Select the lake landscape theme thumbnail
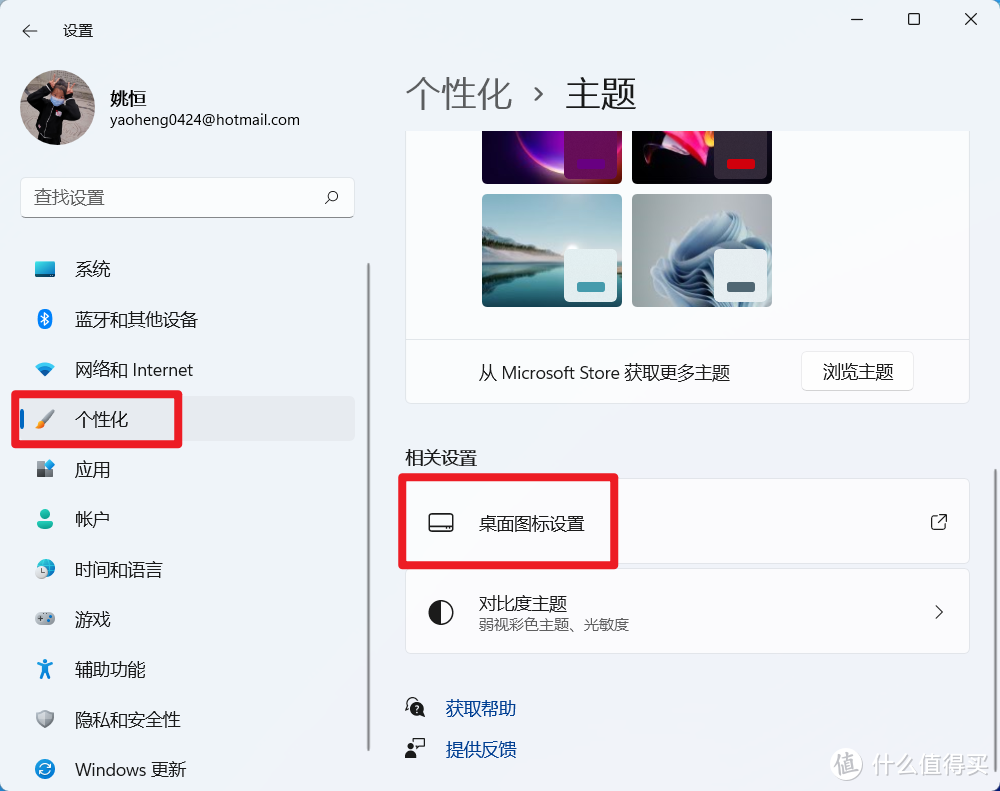Image resolution: width=1000 pixels, height=791 pixels. (x=551, y=250)
